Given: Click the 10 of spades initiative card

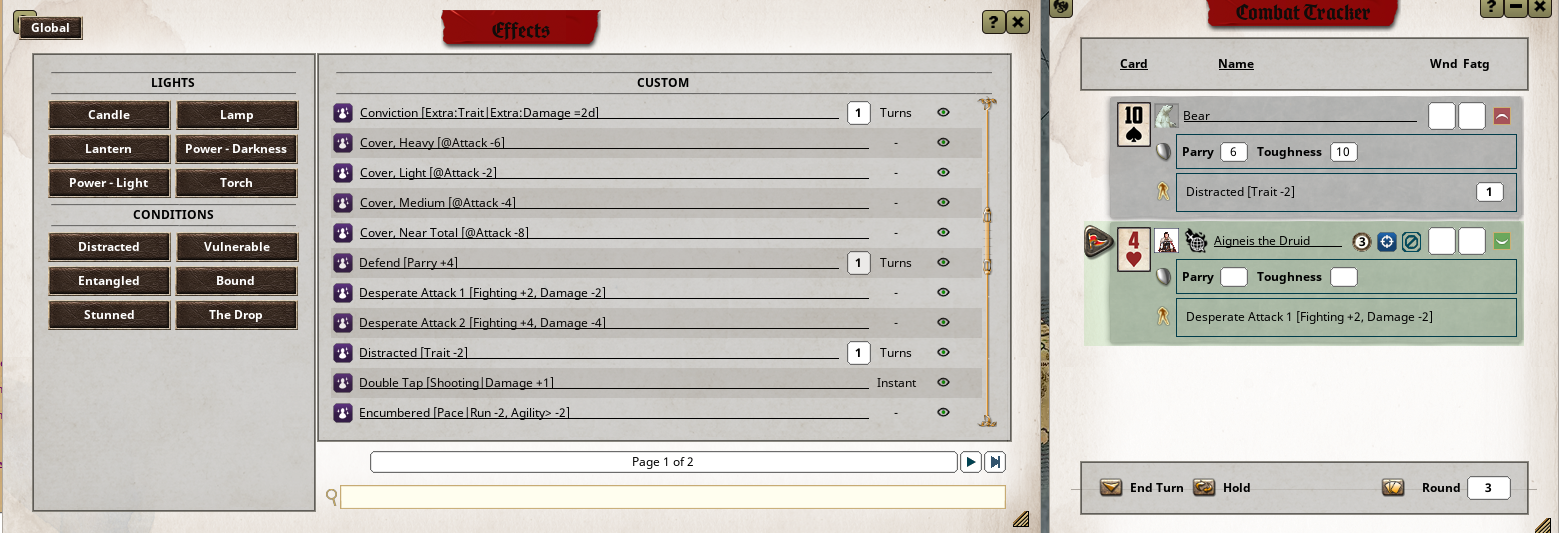Looking at the screenshot, I should (x=1133, y=124).
